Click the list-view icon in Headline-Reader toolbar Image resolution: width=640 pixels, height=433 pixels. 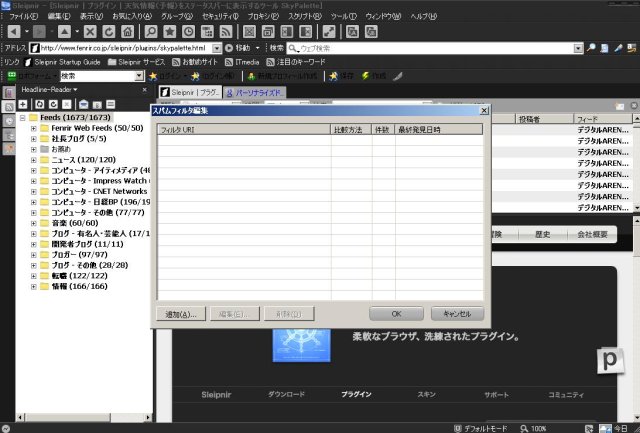(x=110, y=104)
